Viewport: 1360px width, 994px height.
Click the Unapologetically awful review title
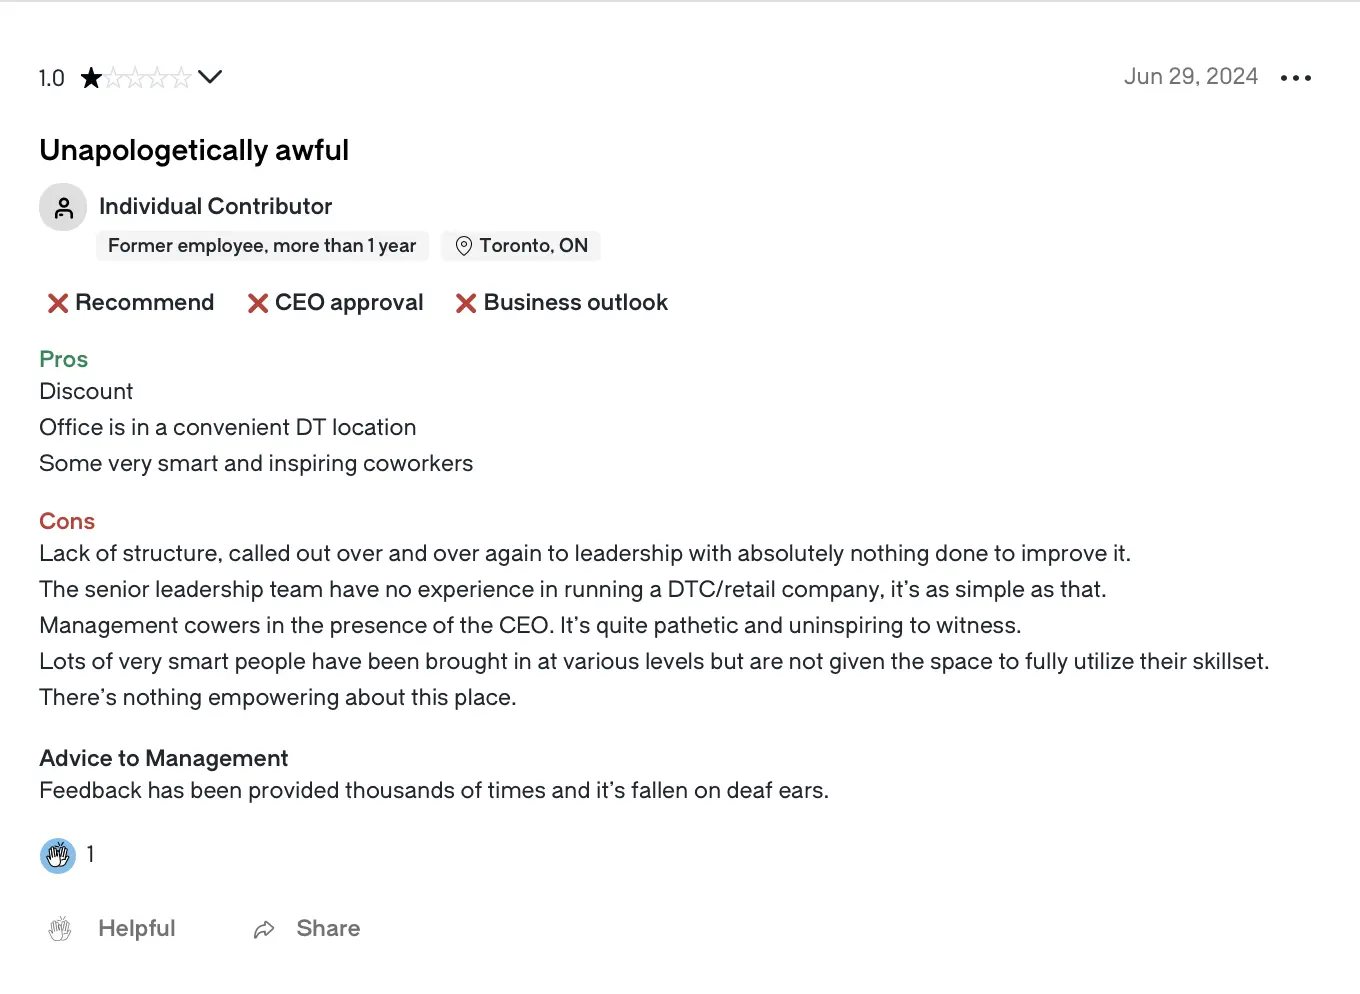point(194,150)
